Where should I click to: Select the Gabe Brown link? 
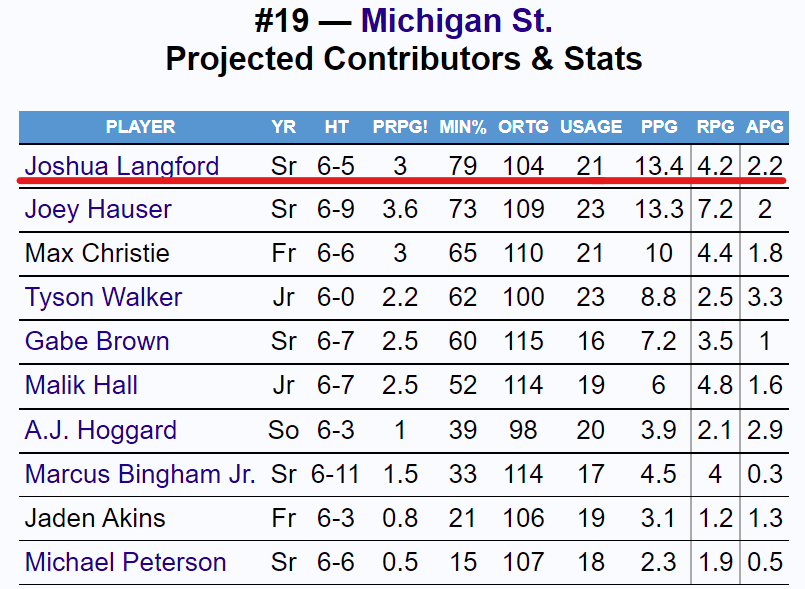pos(97,342)
